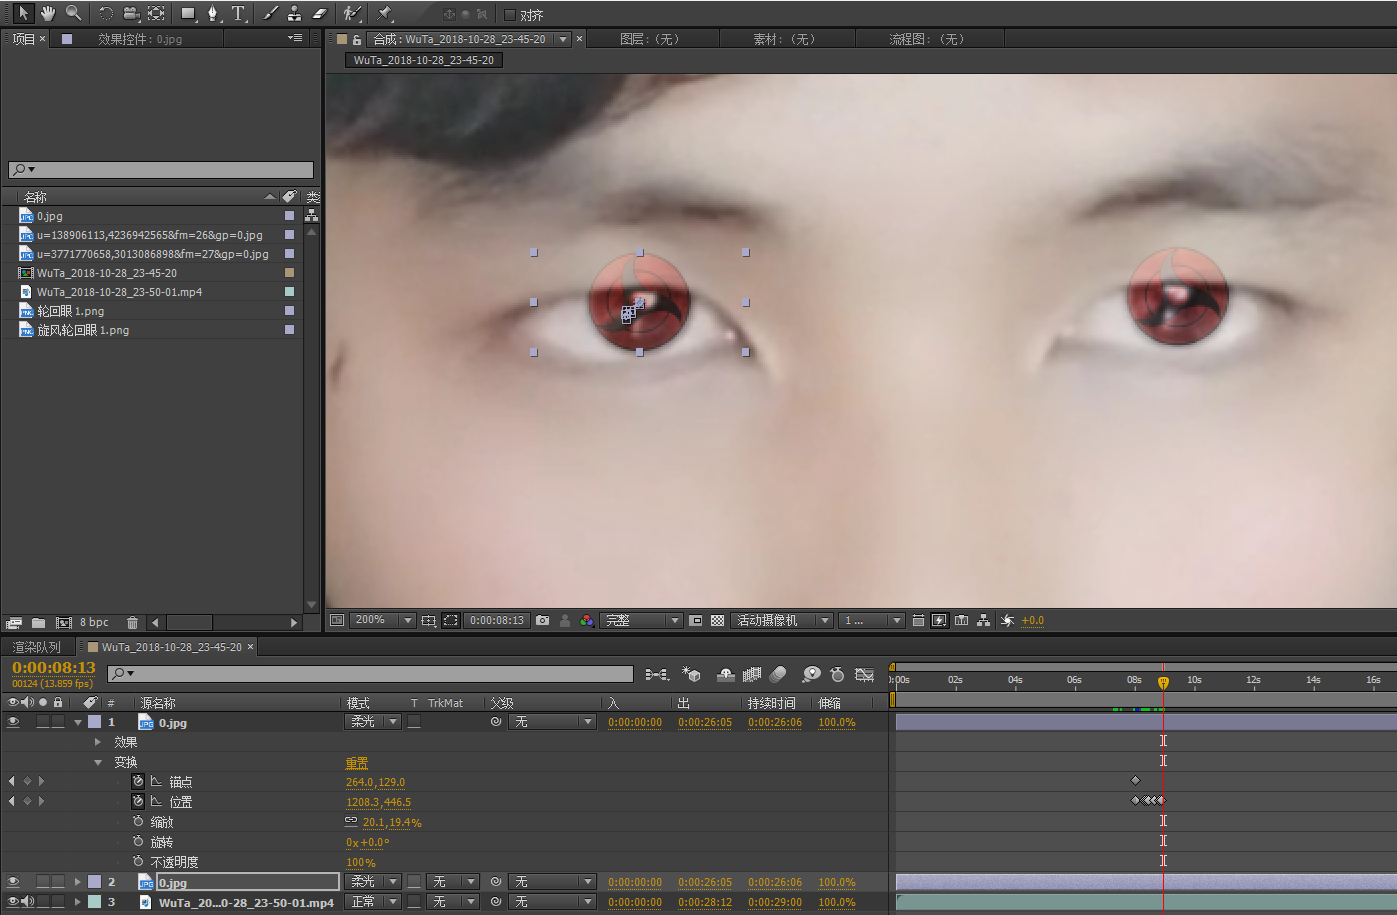Screen dimensions: 1397x915
Task: Select the Unified Camera tool
Action: [131, 13]
